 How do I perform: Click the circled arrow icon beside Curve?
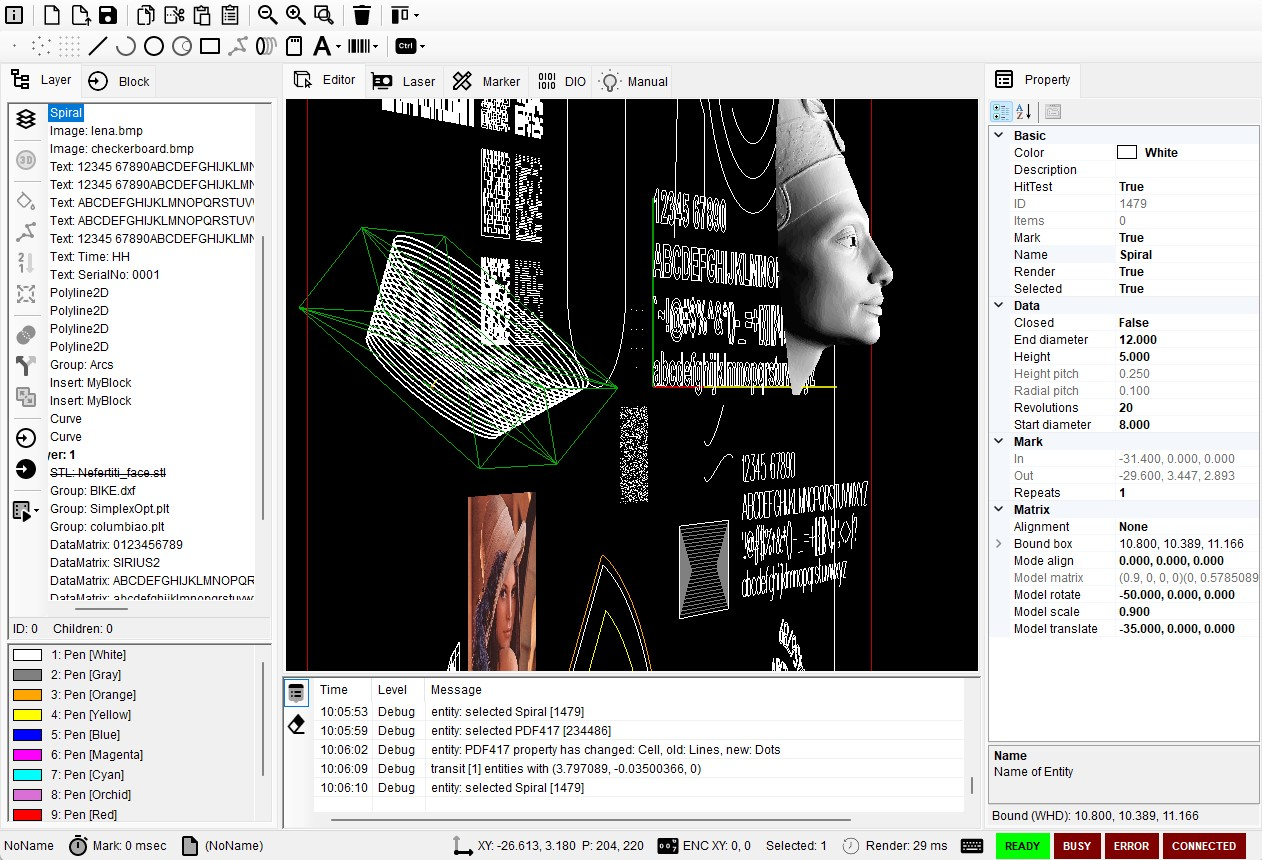pos(26,438)
